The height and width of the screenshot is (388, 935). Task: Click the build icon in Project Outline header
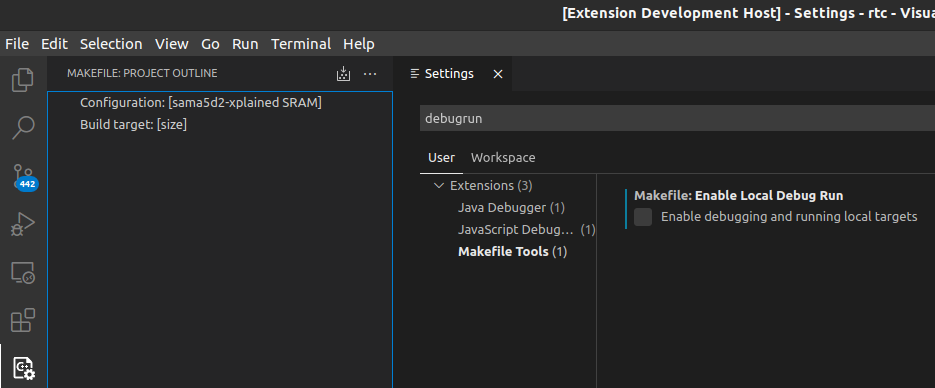click(343, 74)
